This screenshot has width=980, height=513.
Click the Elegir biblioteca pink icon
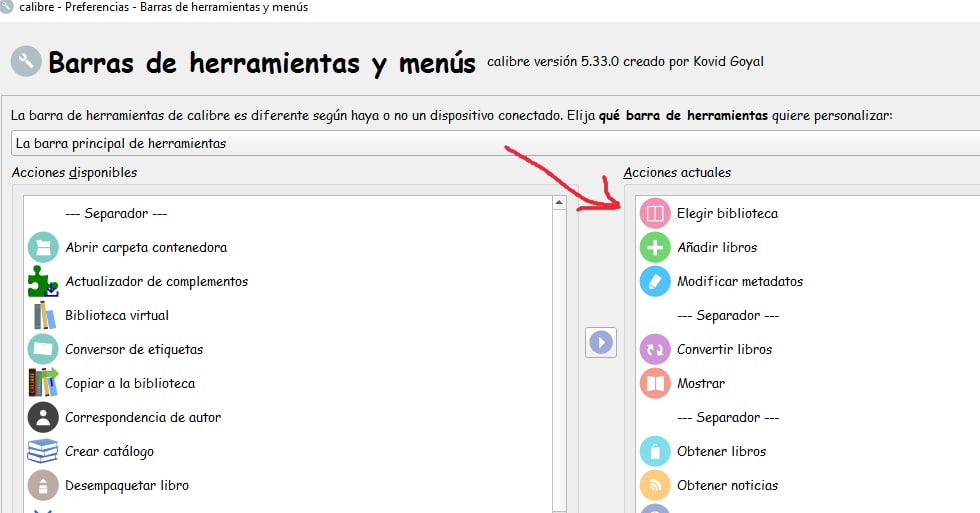coord(654,214)
